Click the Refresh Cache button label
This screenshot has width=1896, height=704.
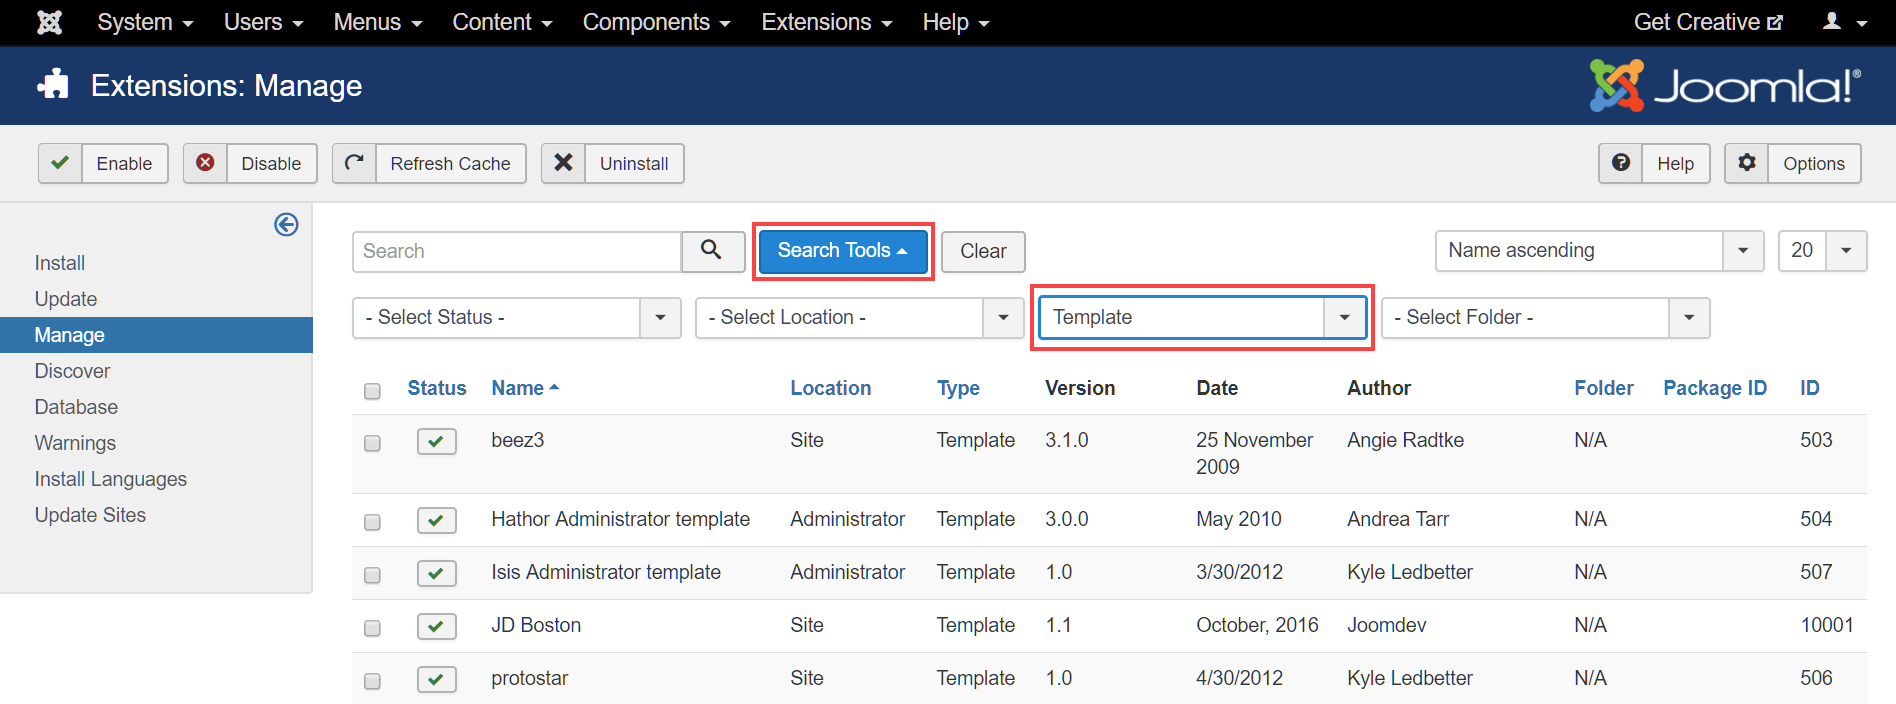click(x=450, y=163)
